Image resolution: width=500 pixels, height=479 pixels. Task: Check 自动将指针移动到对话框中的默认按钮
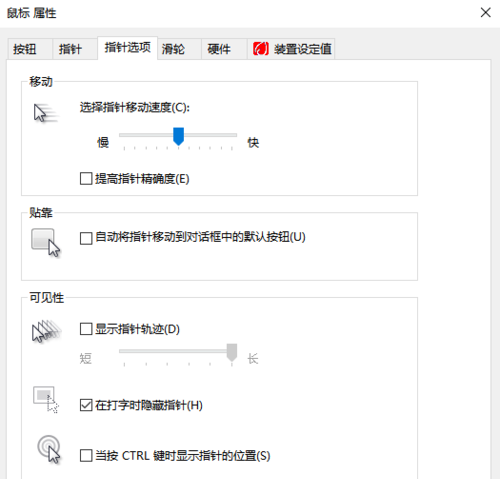coord(86,238)
